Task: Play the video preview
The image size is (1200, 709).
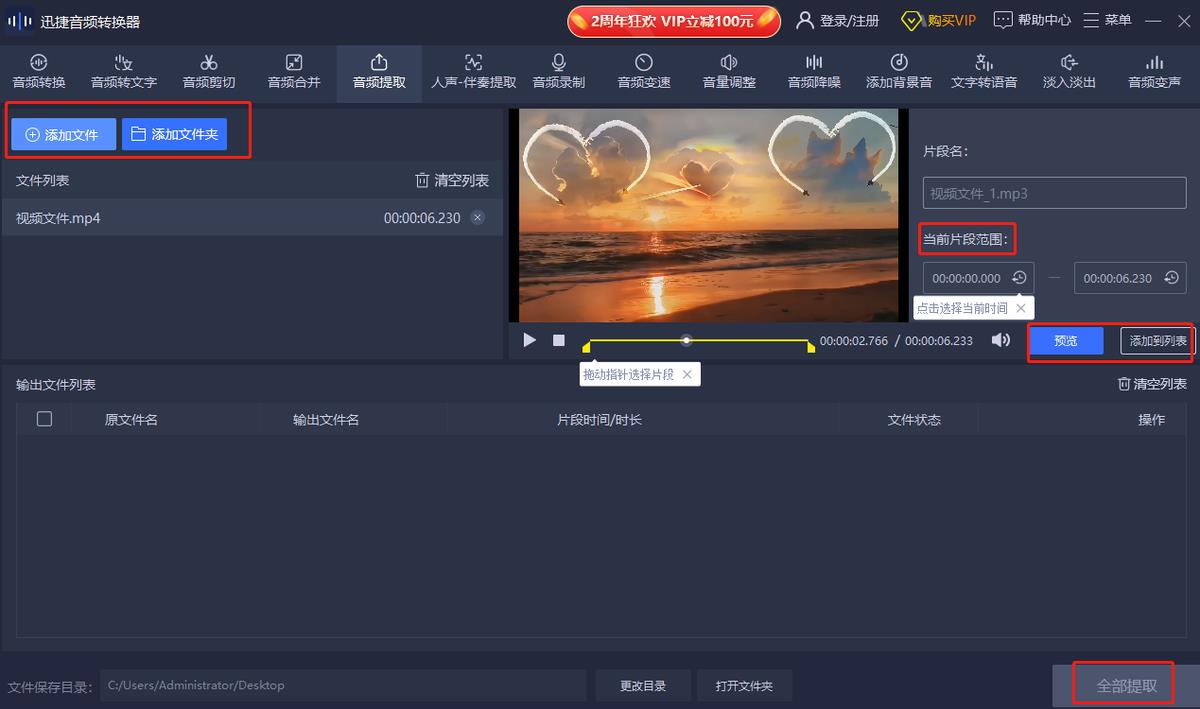Action: tap(530, 340)
